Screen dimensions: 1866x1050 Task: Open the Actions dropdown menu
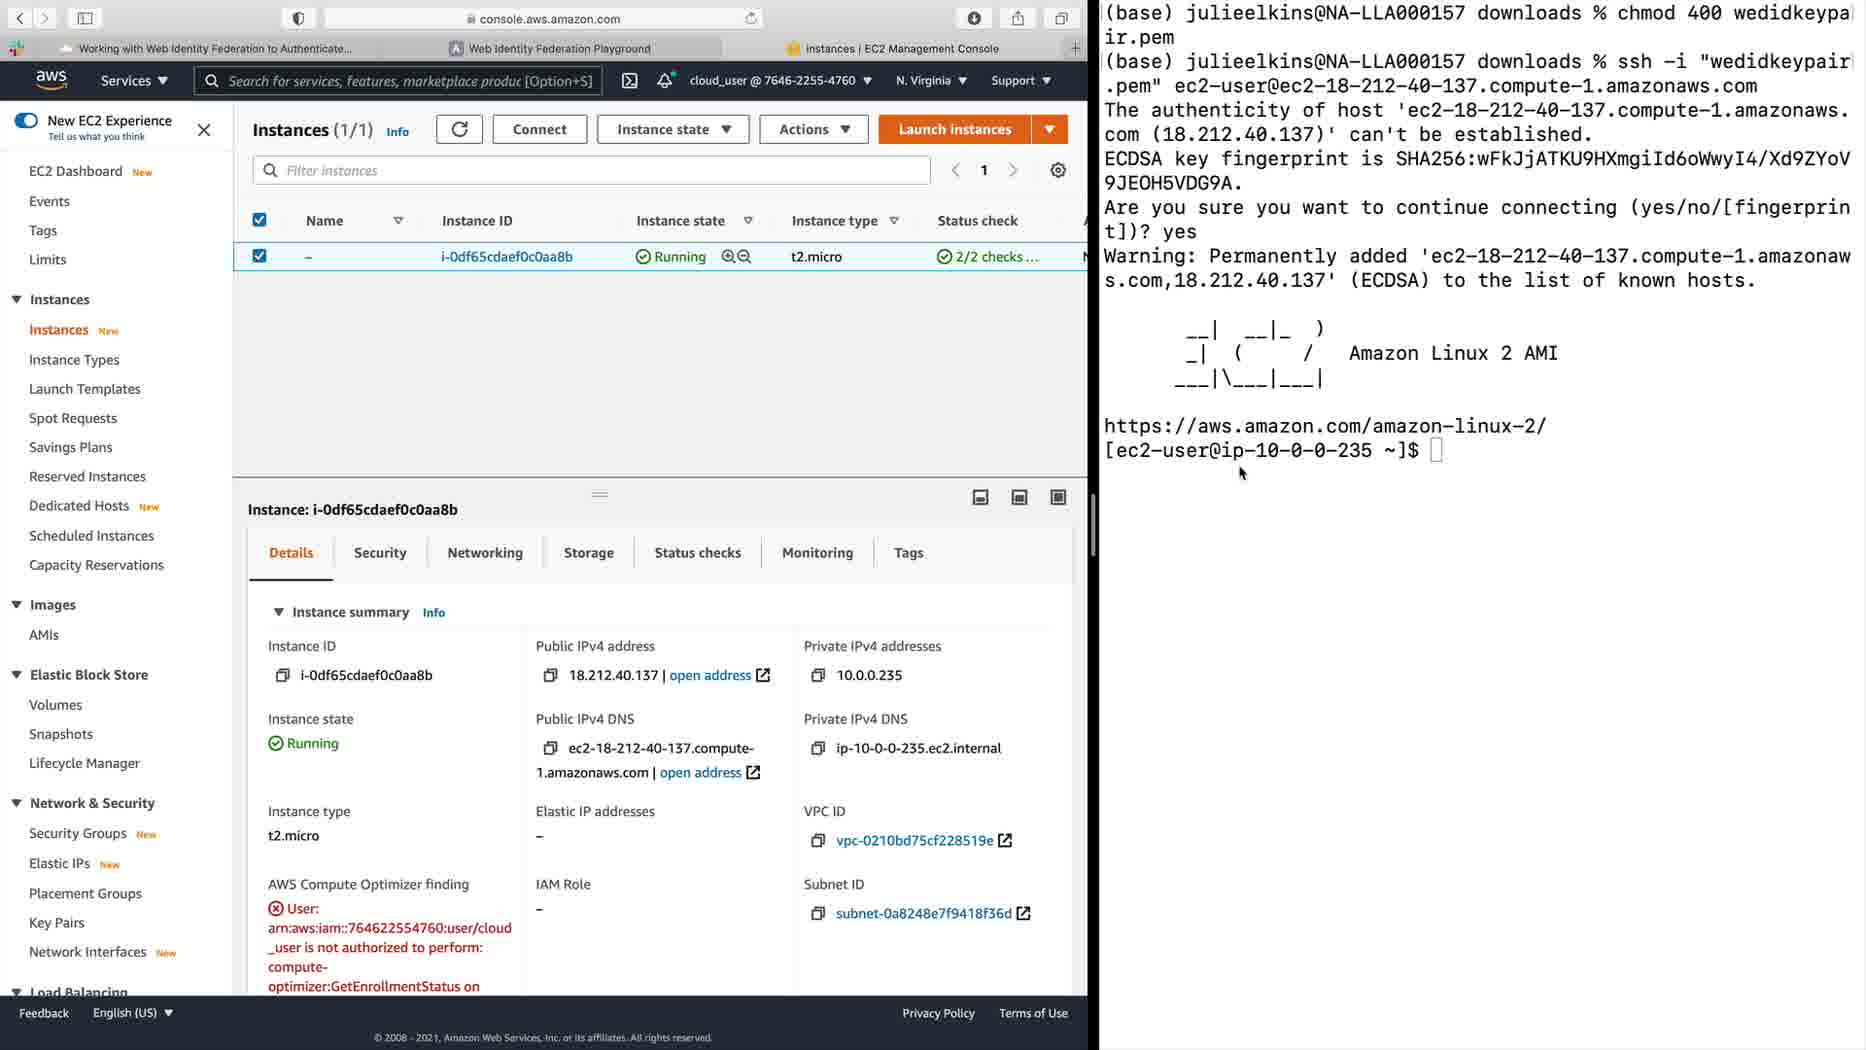(x=814, y=129)
